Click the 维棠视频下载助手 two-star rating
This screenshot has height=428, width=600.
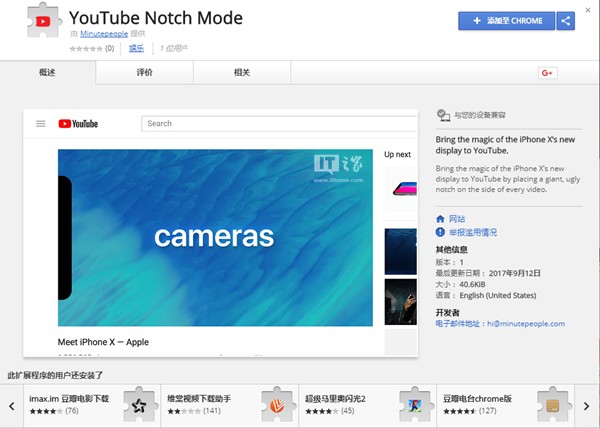184,411
